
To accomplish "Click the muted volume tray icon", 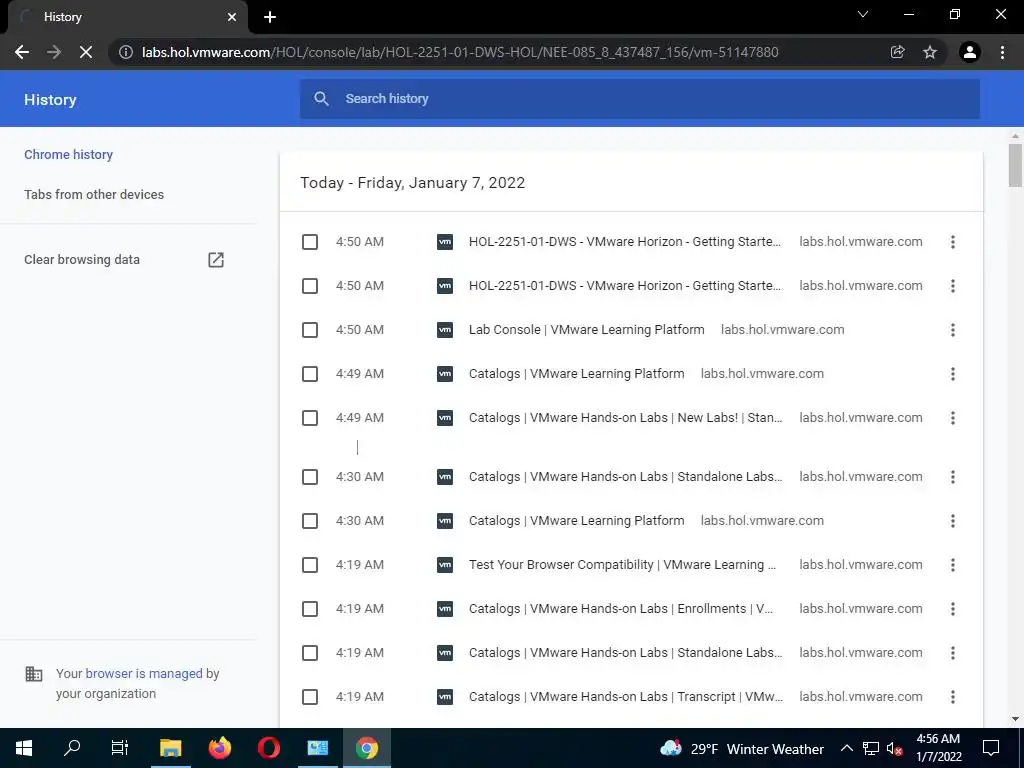I will click(894, 748).
